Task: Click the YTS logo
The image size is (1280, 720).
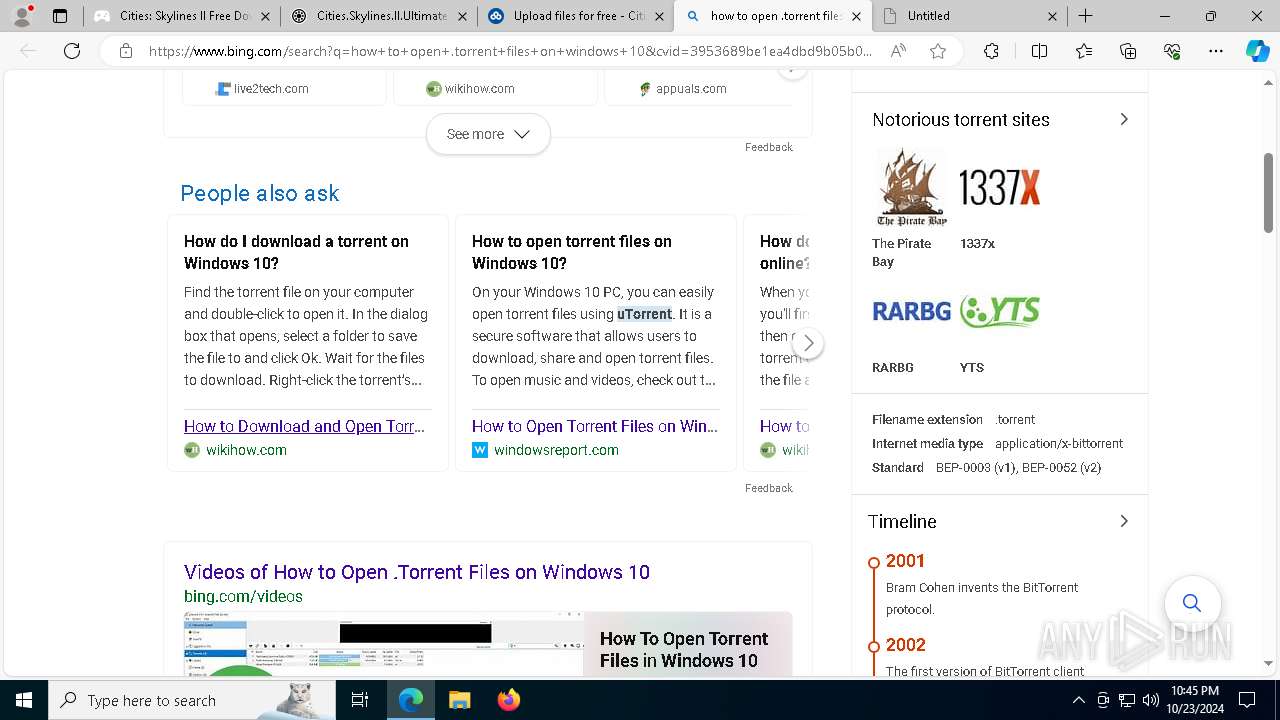Action: 1000,311
